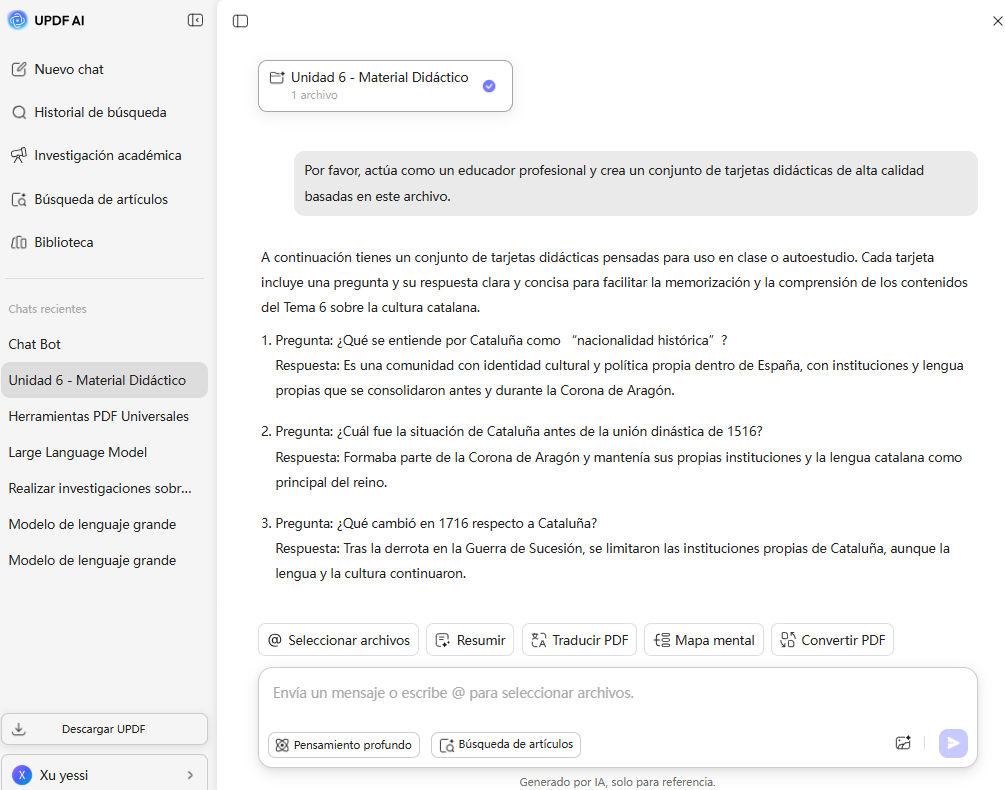This screenshot has height=790, width=1005.
Task: Enable Pensamiento profundo mode
Action: point(343,744)
